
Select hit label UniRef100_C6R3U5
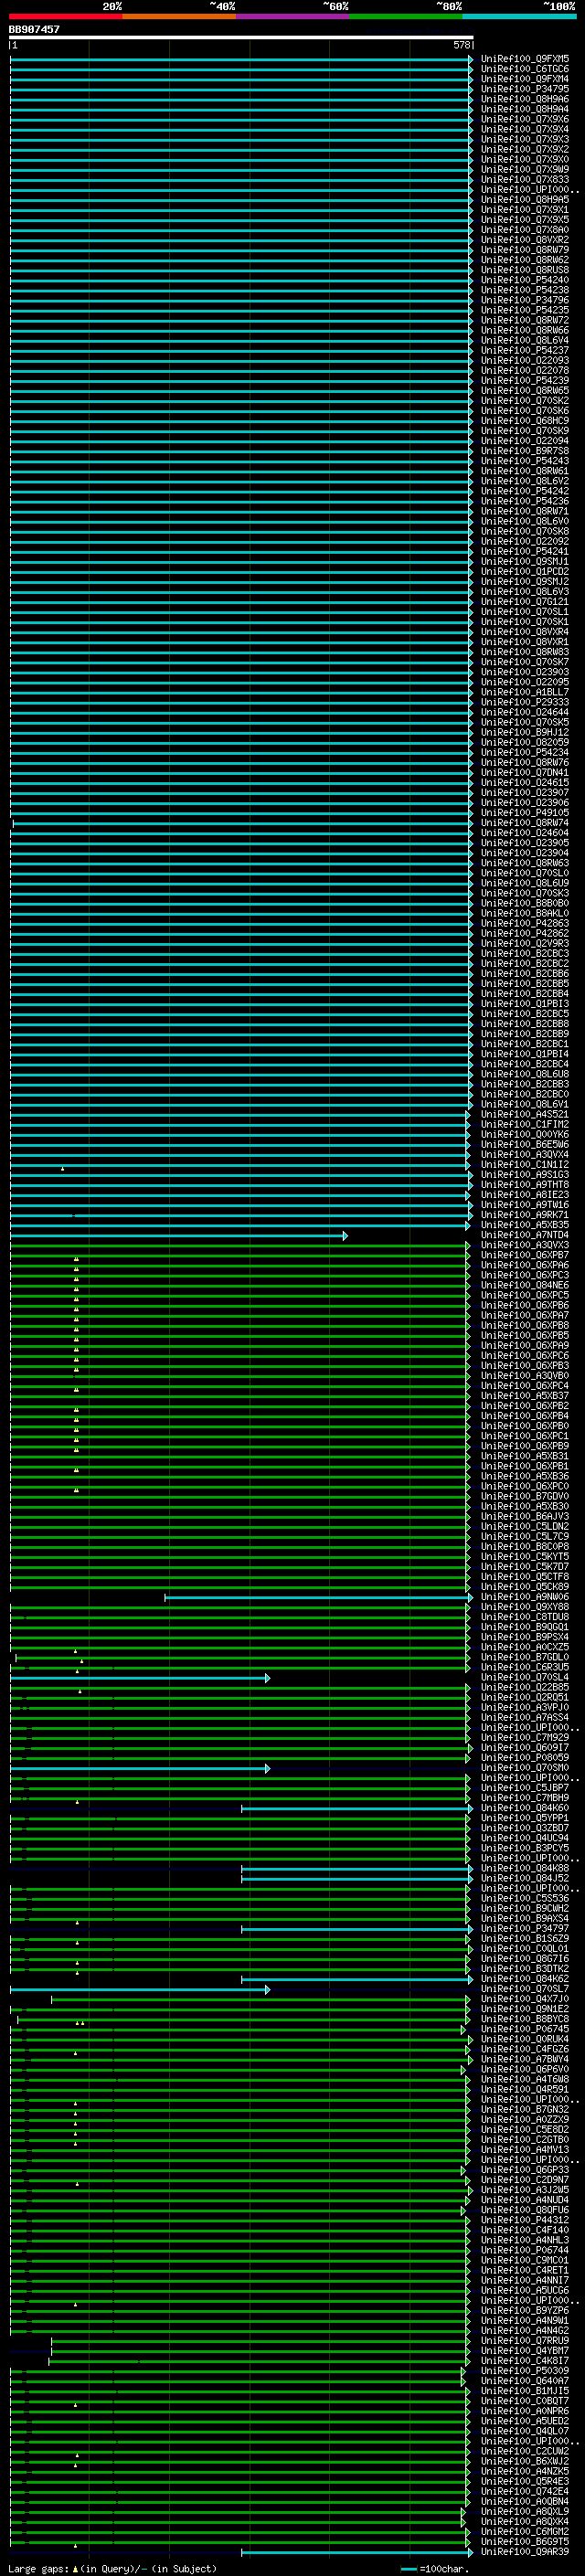pyautogui.click(x=525, y=1668)
